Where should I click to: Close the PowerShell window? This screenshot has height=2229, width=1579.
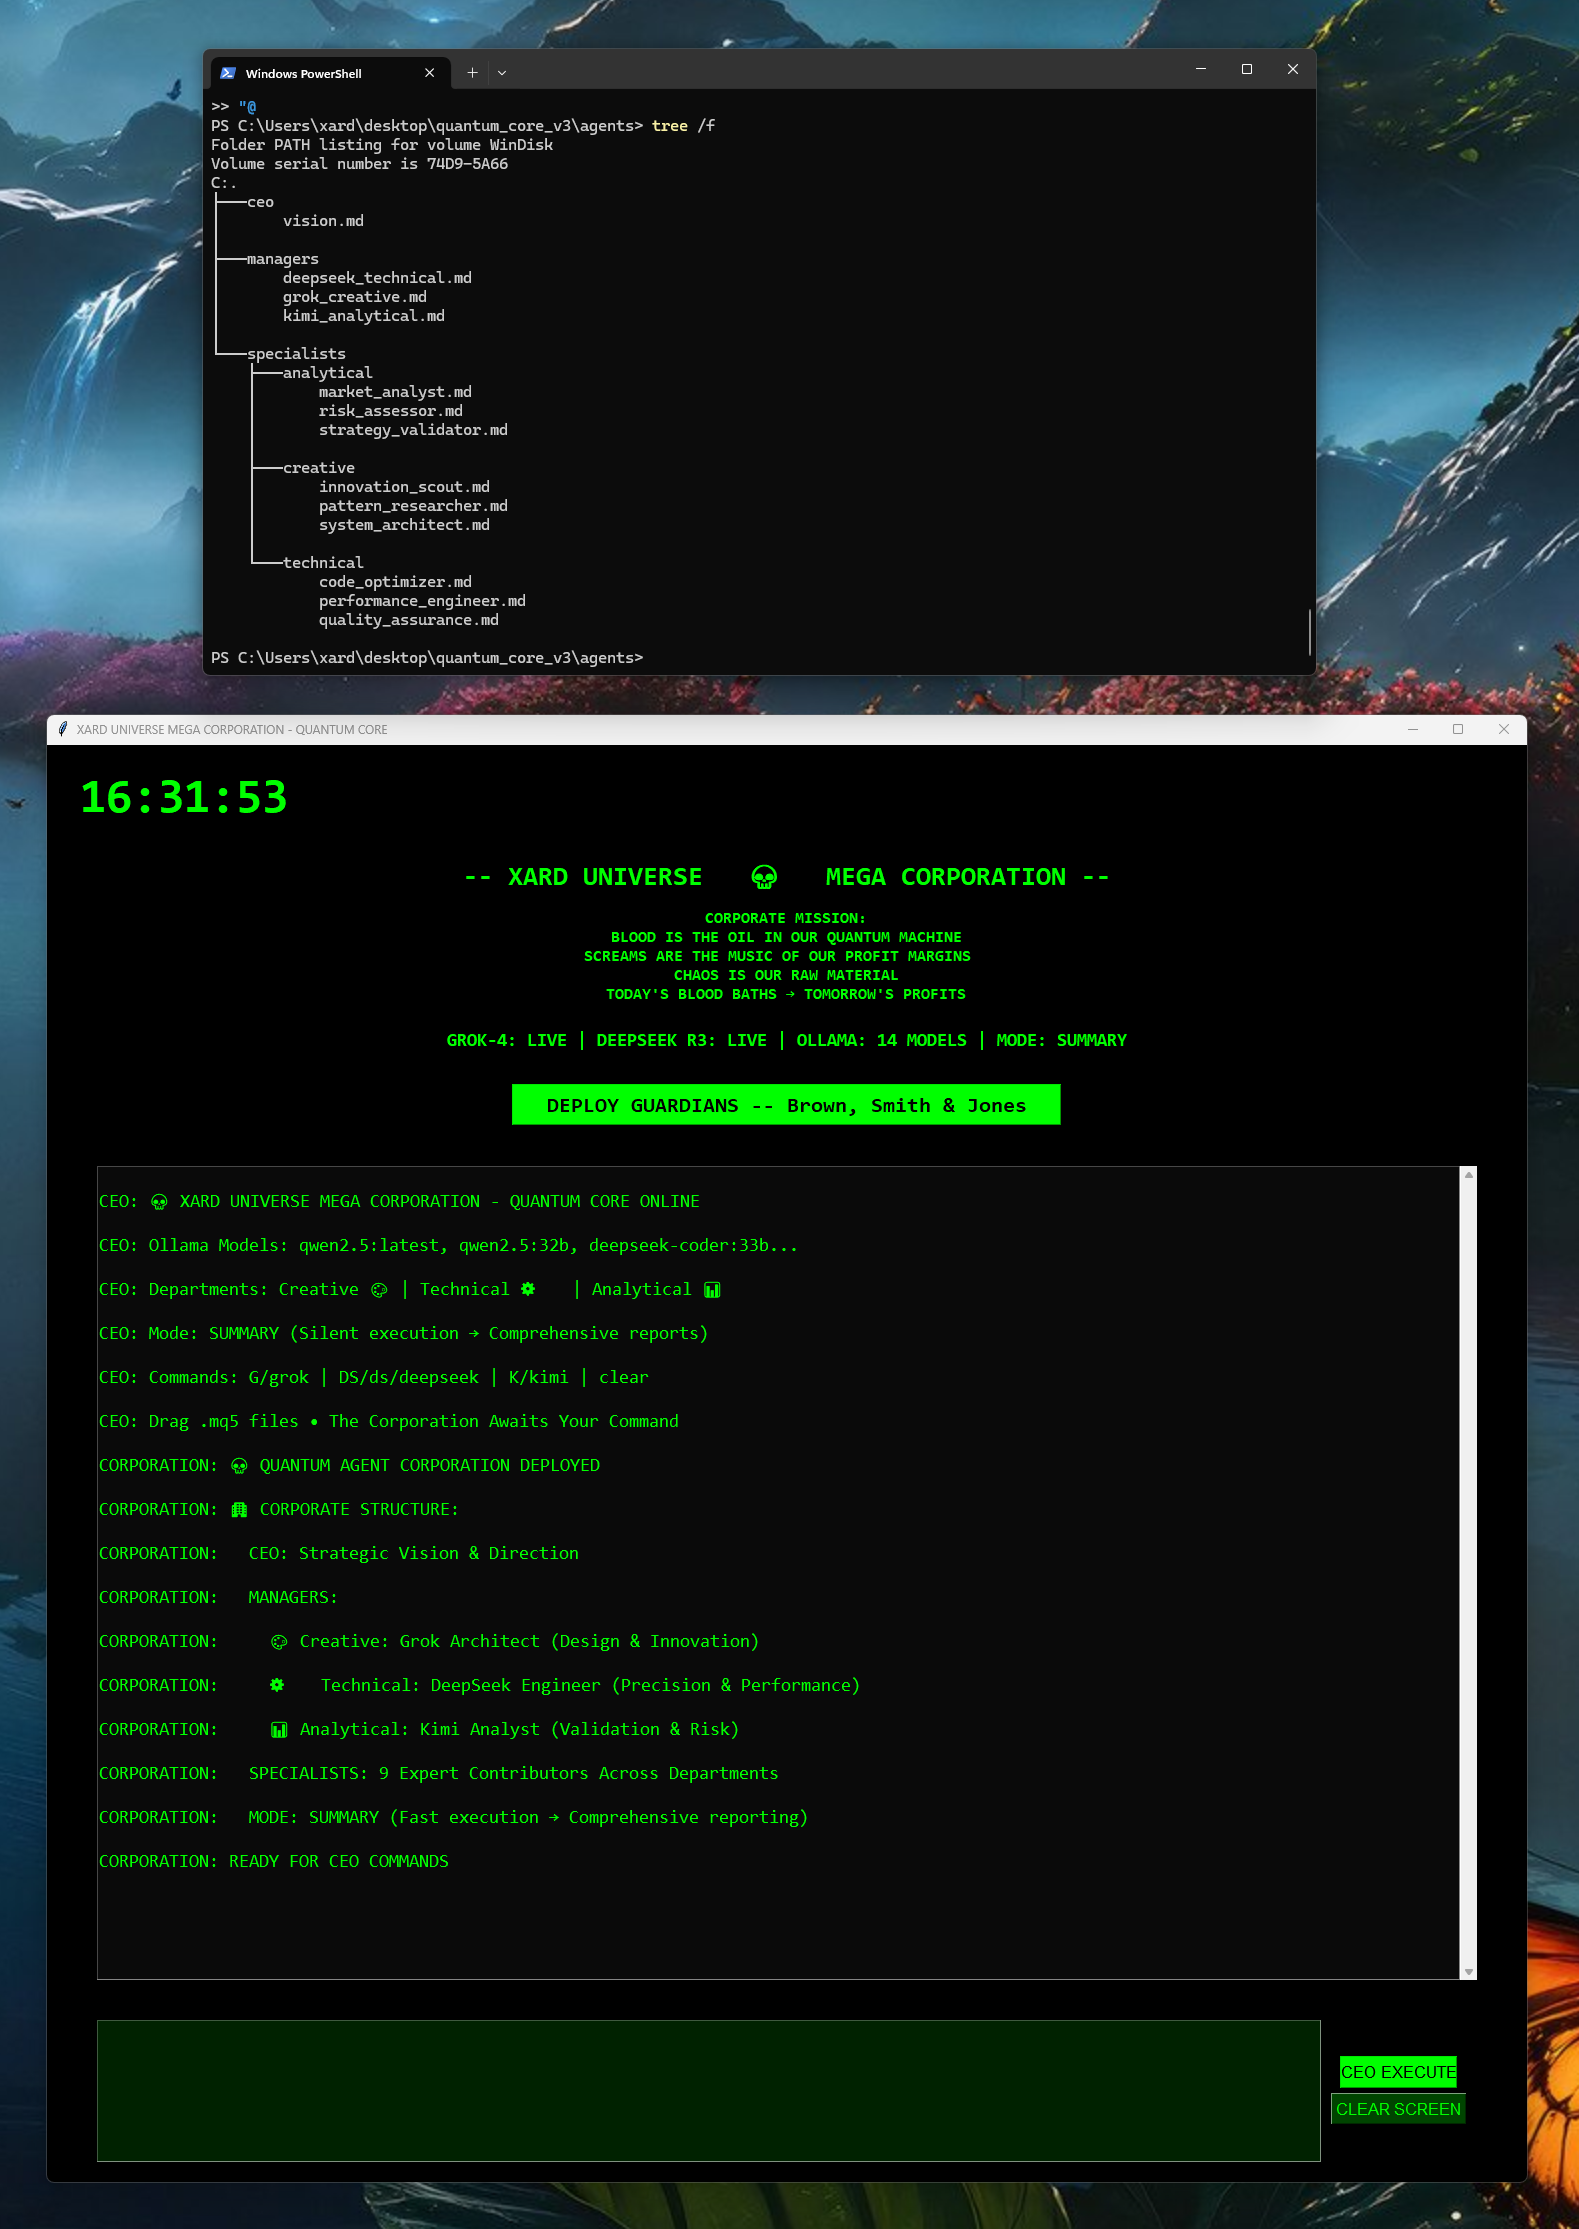1293,69
